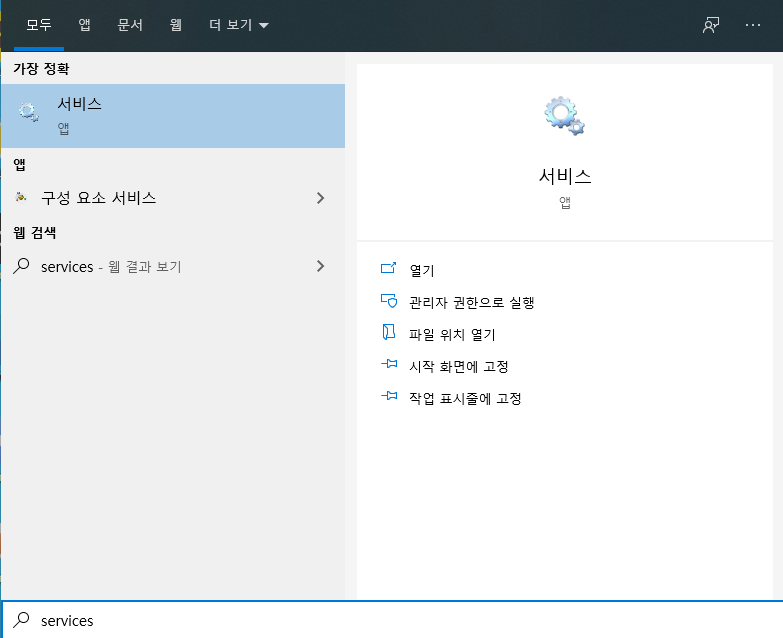783x638 pixels.
Task: Click the 서비스 gears icon in results
Action: pyautogui.click(x=29, y=112)
